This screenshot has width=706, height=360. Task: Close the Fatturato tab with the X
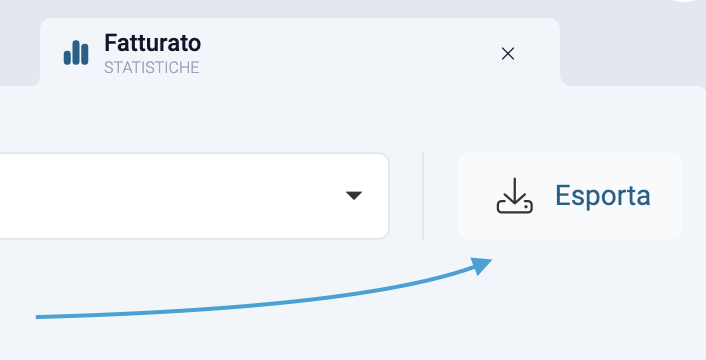coord(508,54)
